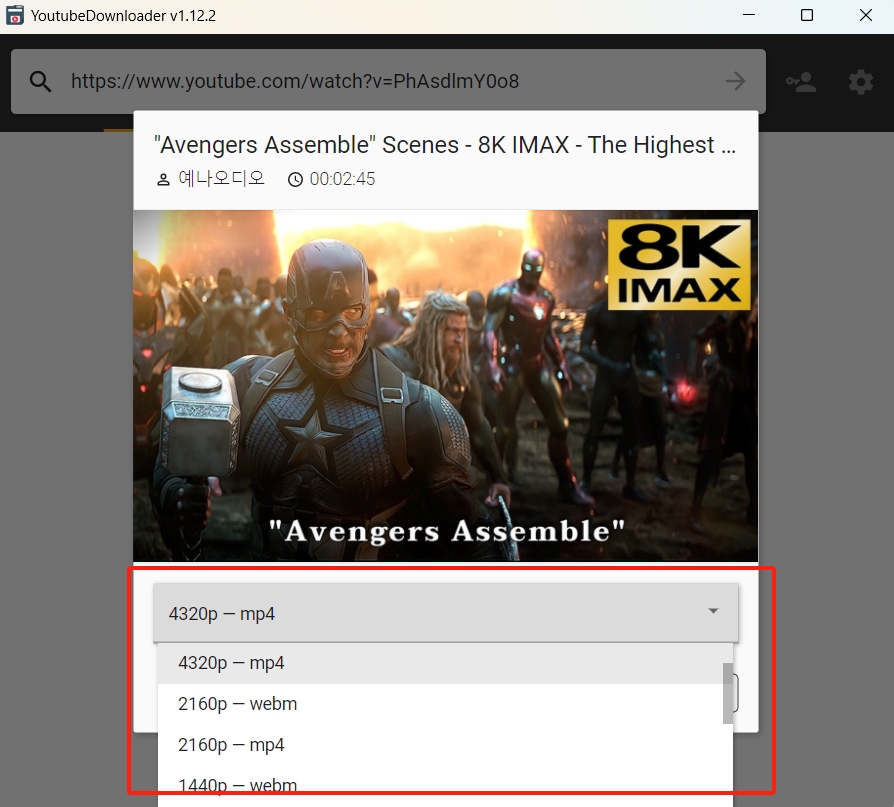Click the "Avengers Assemble" Scenes video title

[x=445, y=145]
